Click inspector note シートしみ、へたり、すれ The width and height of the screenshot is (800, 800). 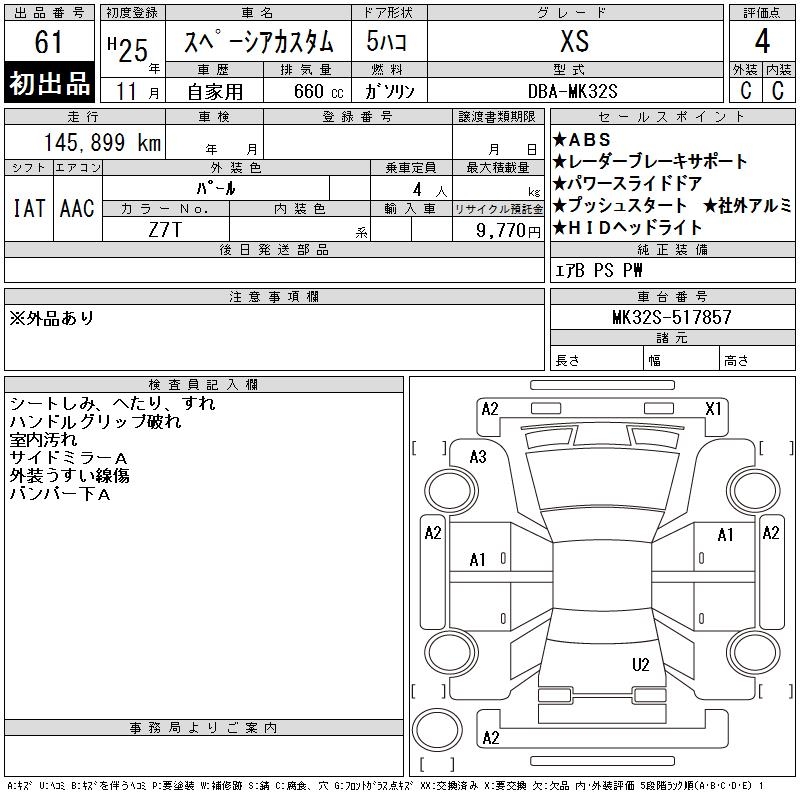pyautogui.click(x=112, y=404)
